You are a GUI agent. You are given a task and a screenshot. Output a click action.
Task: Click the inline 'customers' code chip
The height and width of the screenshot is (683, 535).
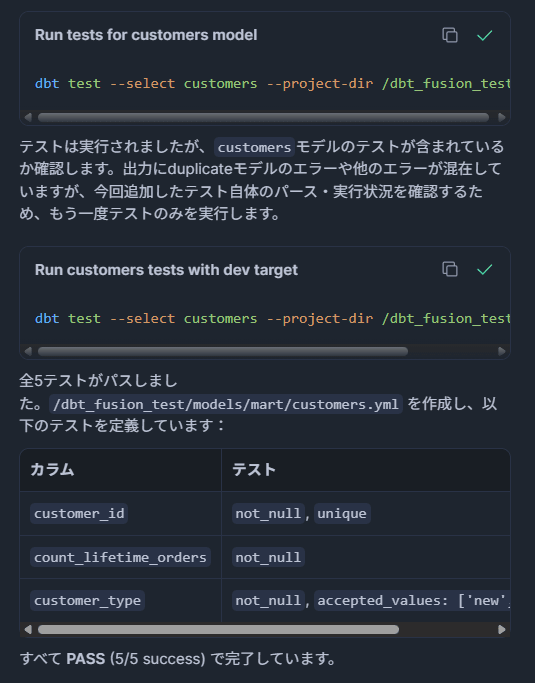254,147
